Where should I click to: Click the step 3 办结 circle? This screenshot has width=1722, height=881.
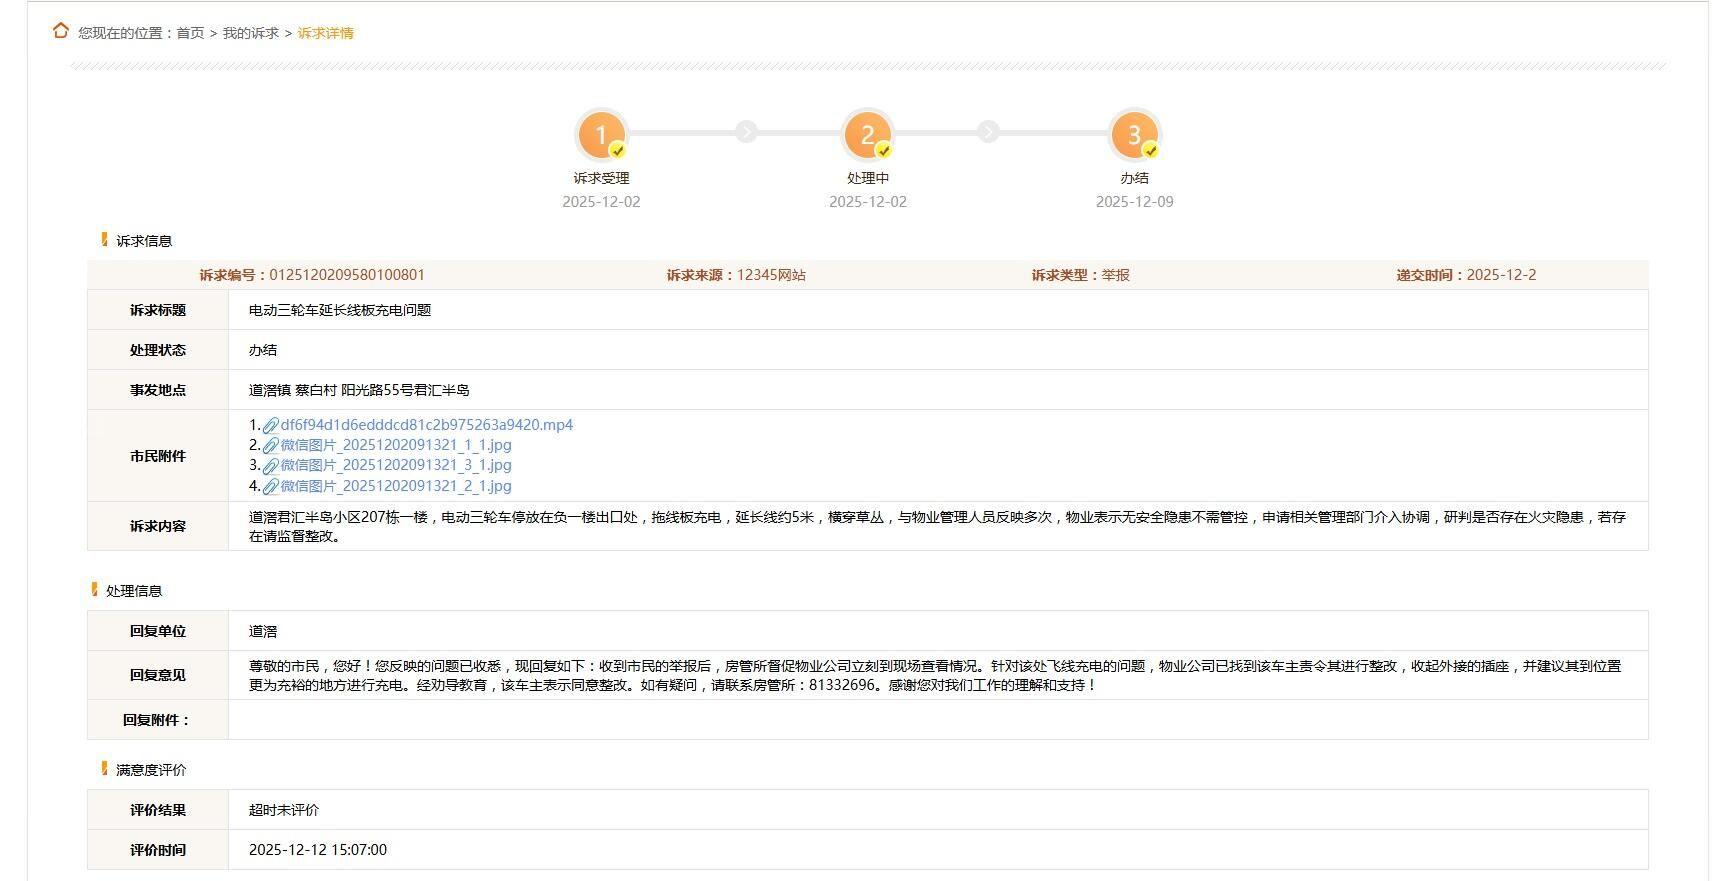[x=1134, y=135]
